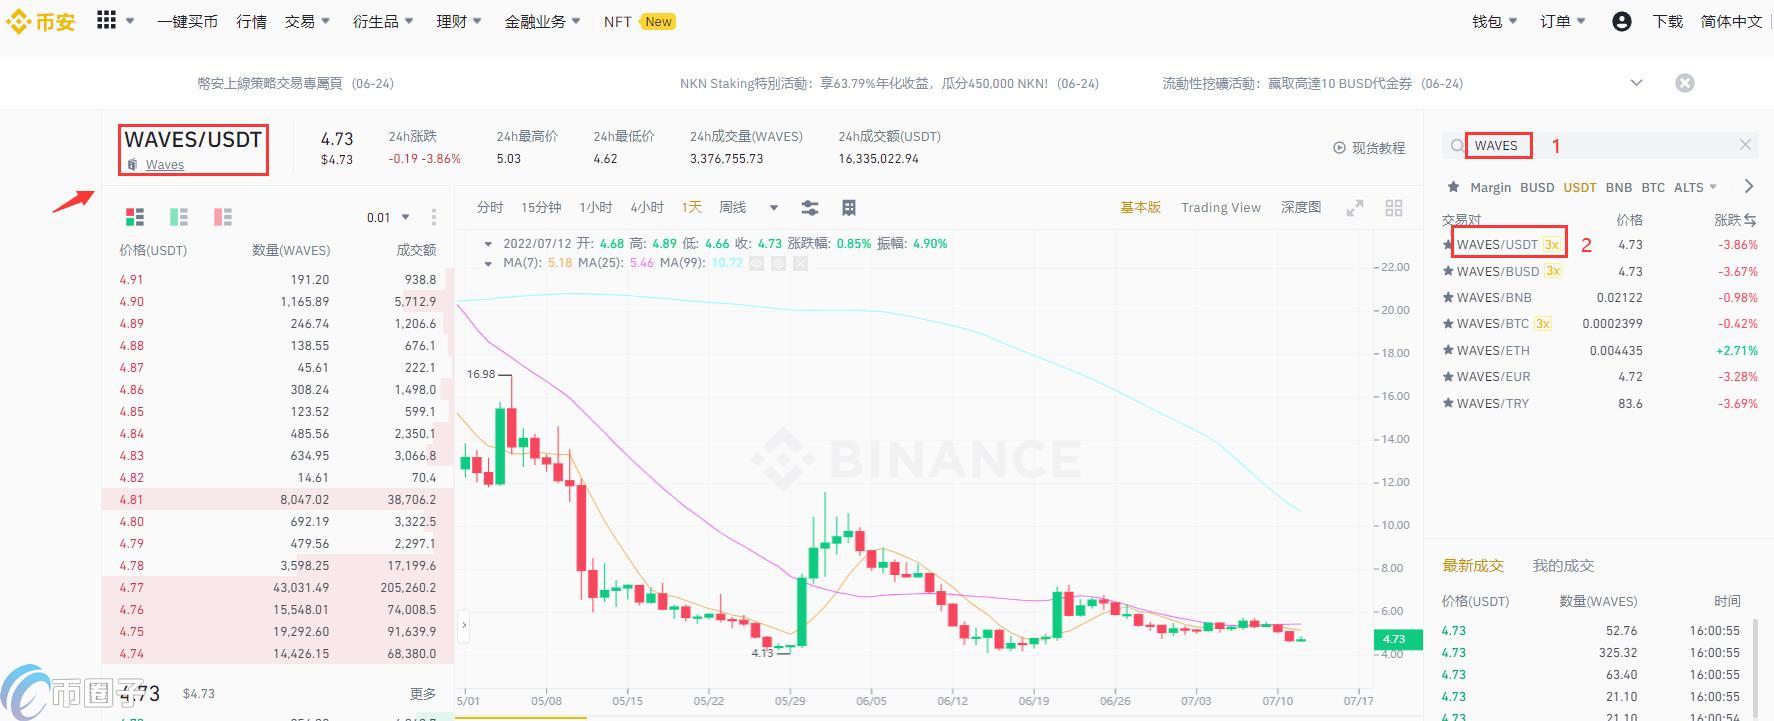Select the 分时 chart interval
This screenshot has width=1774, height=721.
(490, 207)
